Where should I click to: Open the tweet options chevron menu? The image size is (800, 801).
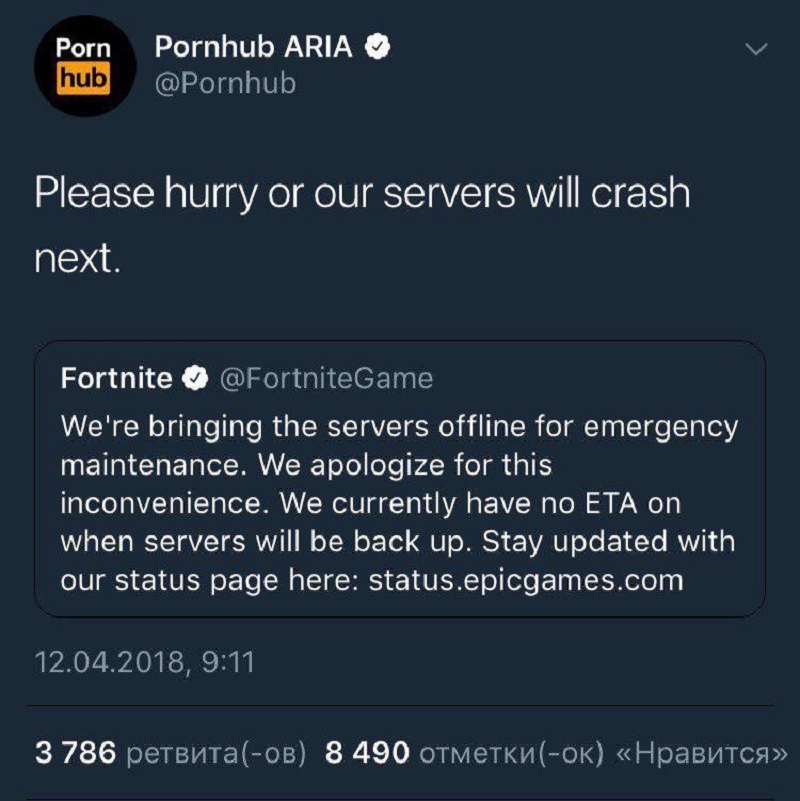coord(757,50)
